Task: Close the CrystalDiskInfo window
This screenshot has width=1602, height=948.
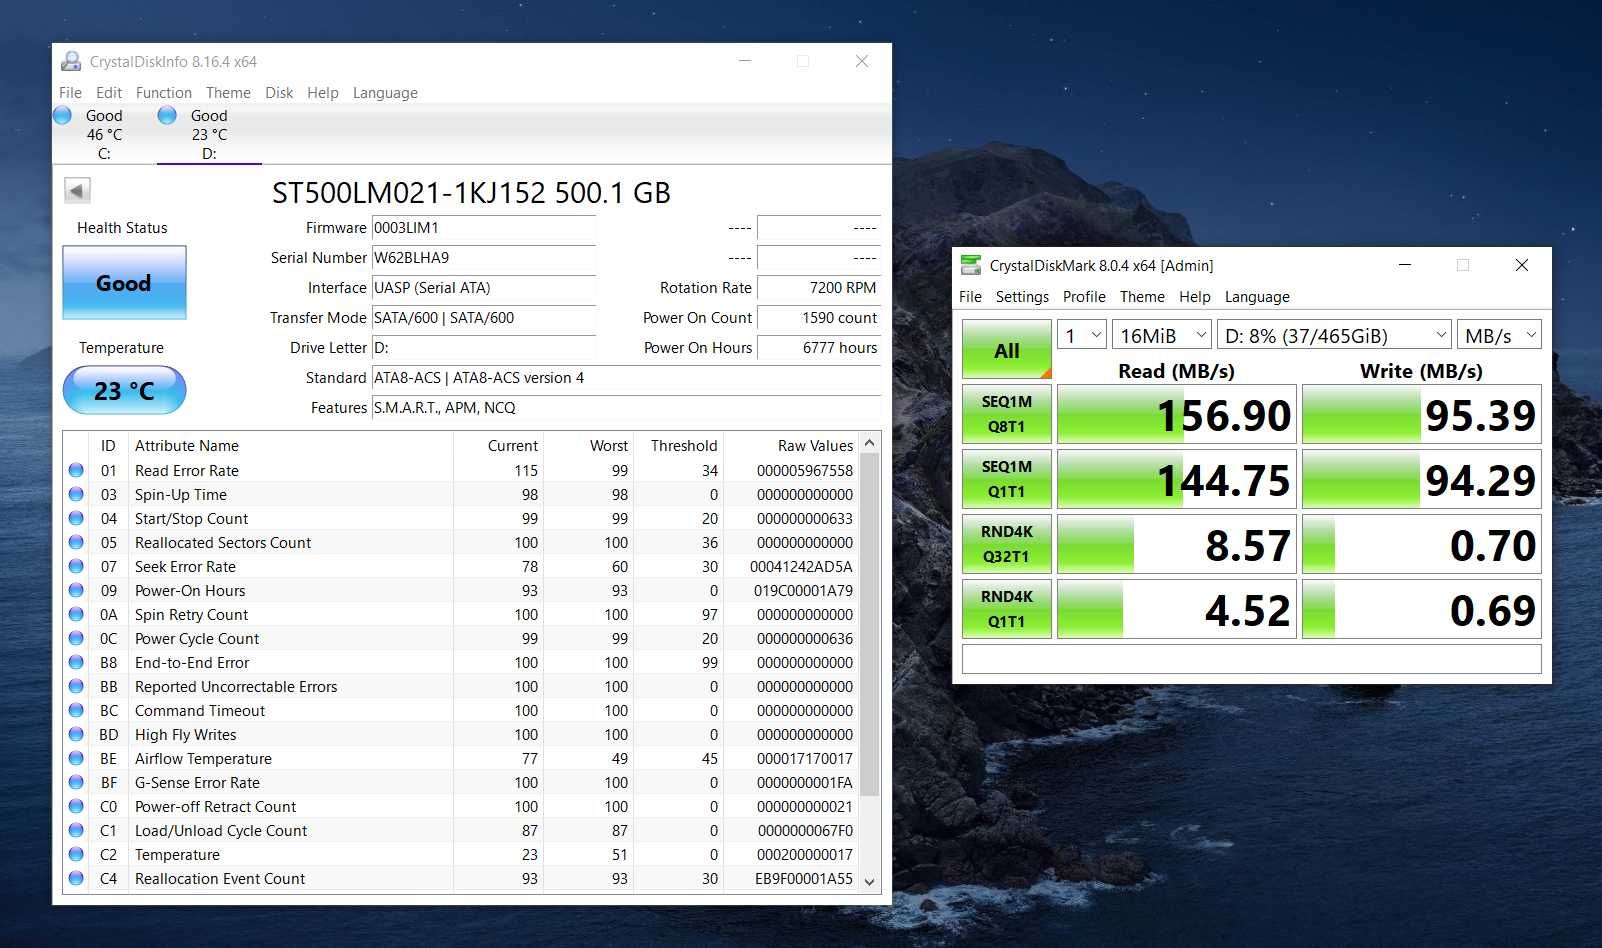Action: (x=861, y=61)
